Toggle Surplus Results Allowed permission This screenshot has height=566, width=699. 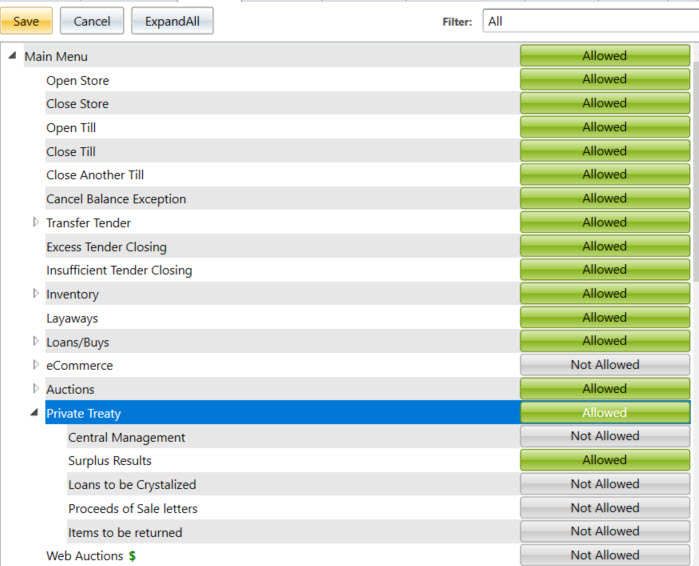[605, 460]
